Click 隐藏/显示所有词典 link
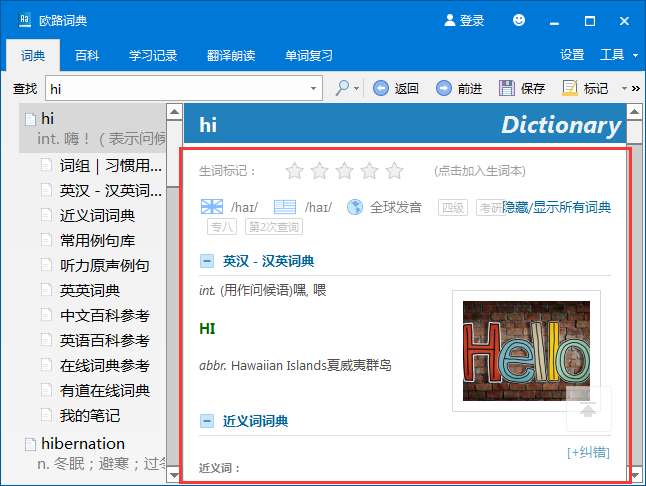The height and width of the screenshot is (486, 646). (556, 207)
